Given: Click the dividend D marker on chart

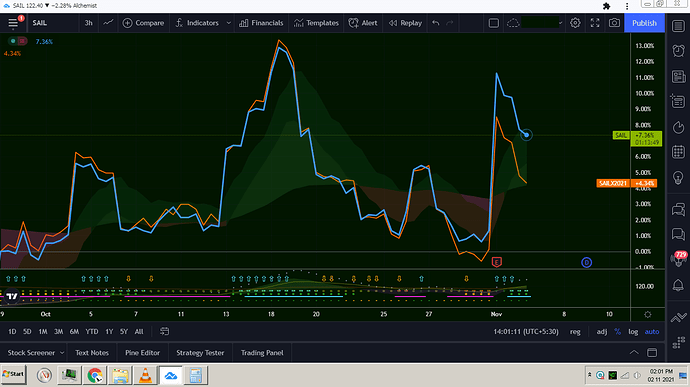Looking at the screenshot, I should (586, 262).
